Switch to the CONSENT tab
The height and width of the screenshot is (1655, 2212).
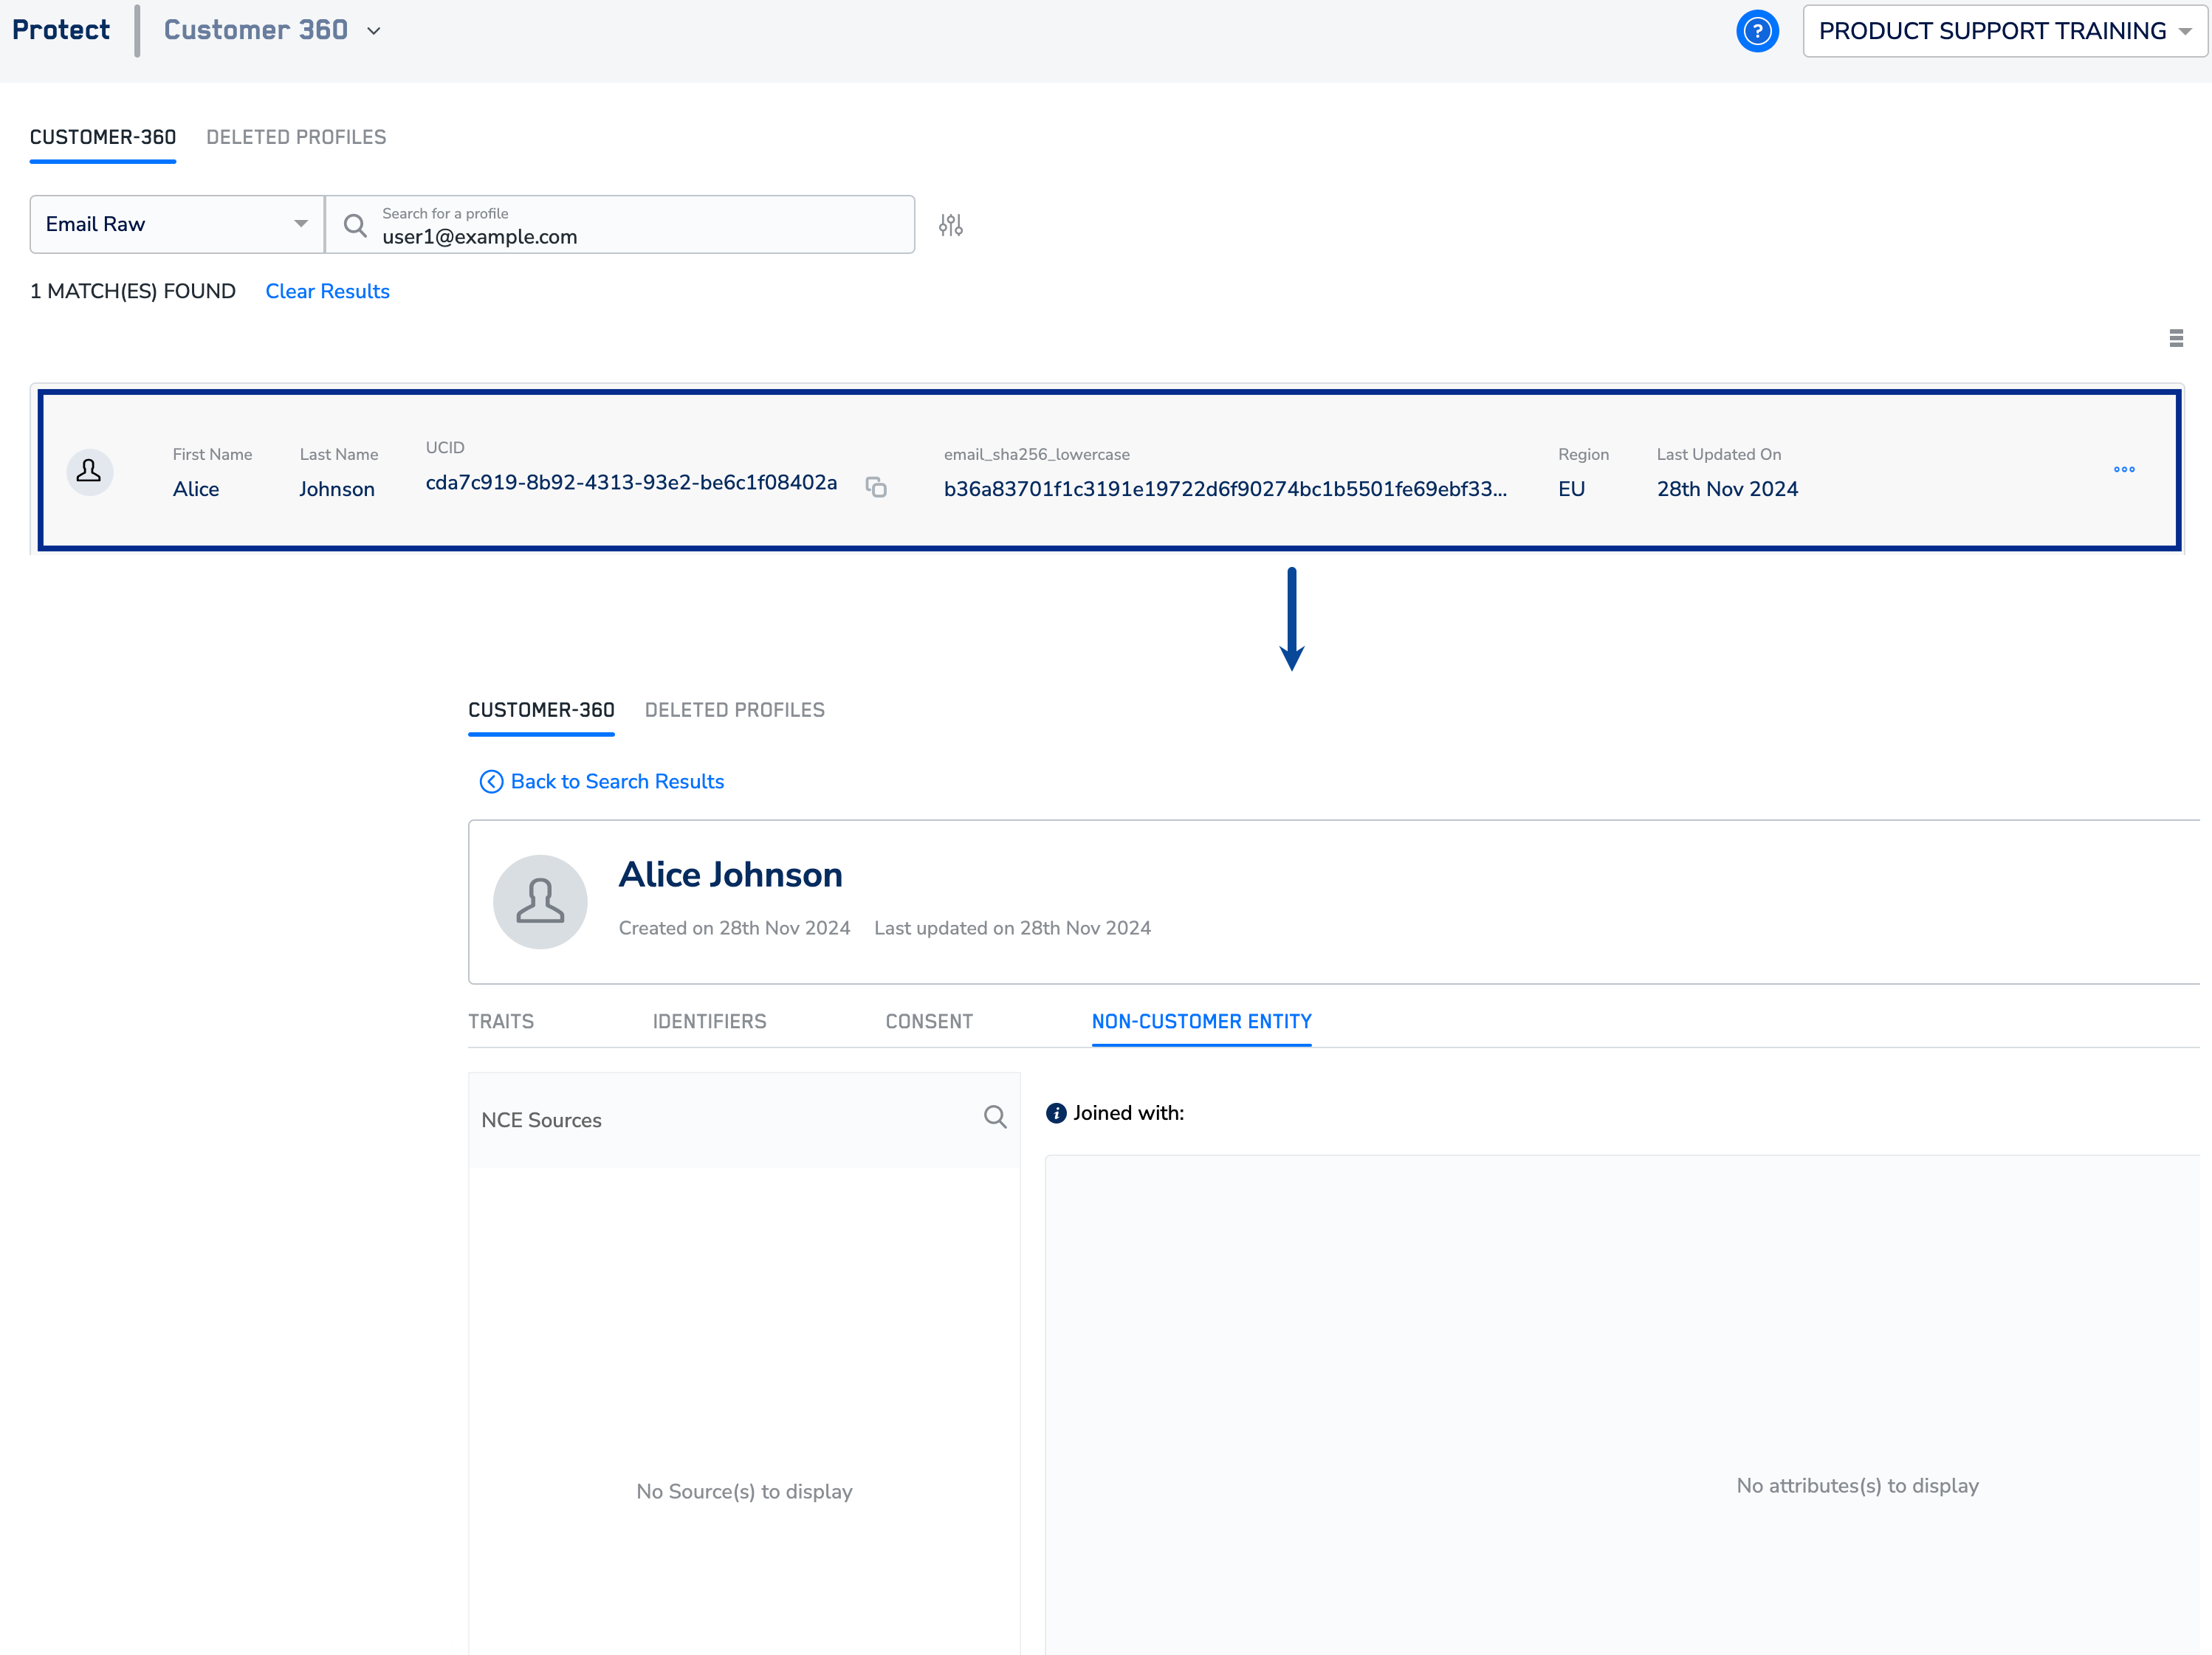[x=928, y=1021]
